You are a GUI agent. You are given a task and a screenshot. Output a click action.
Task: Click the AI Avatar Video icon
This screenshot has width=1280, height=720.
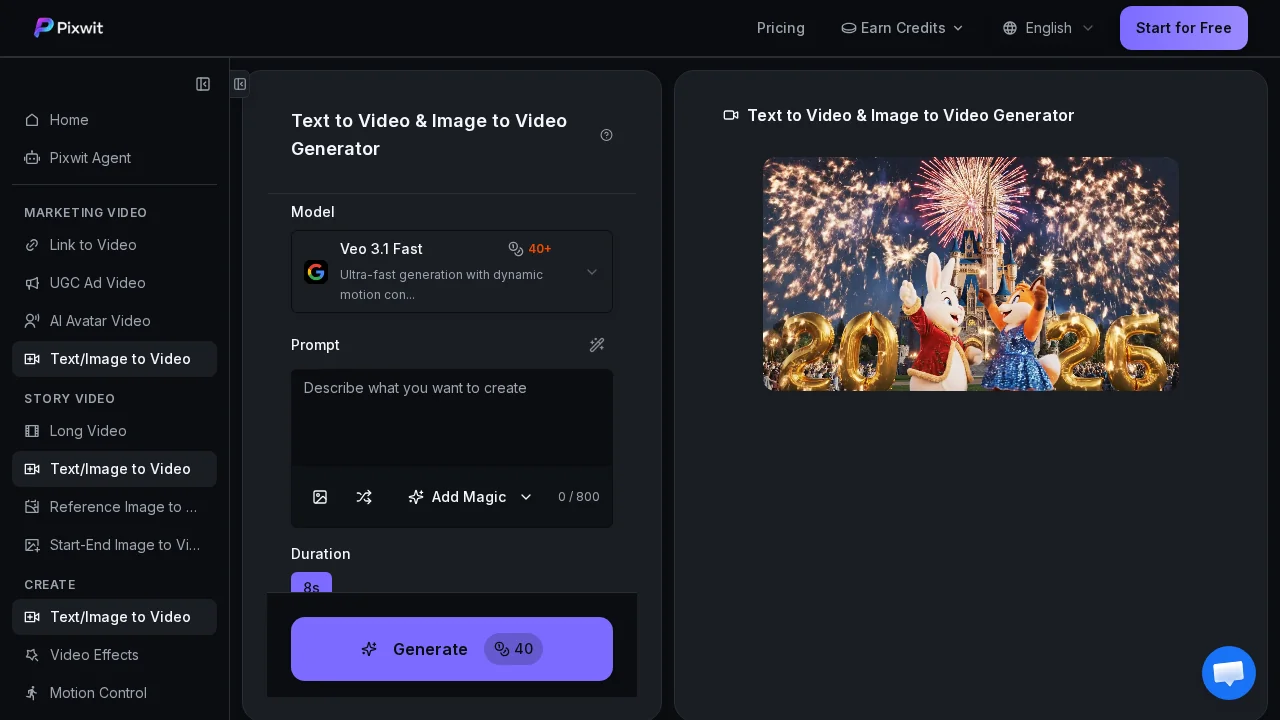click(32, 321)
